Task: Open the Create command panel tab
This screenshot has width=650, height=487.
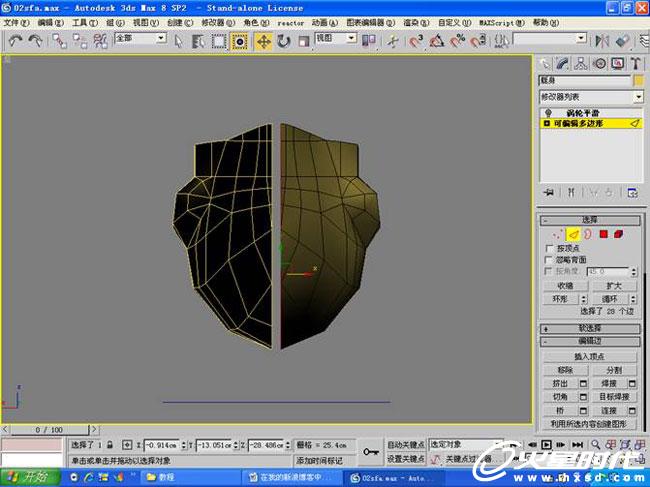Action: point(544,64)
